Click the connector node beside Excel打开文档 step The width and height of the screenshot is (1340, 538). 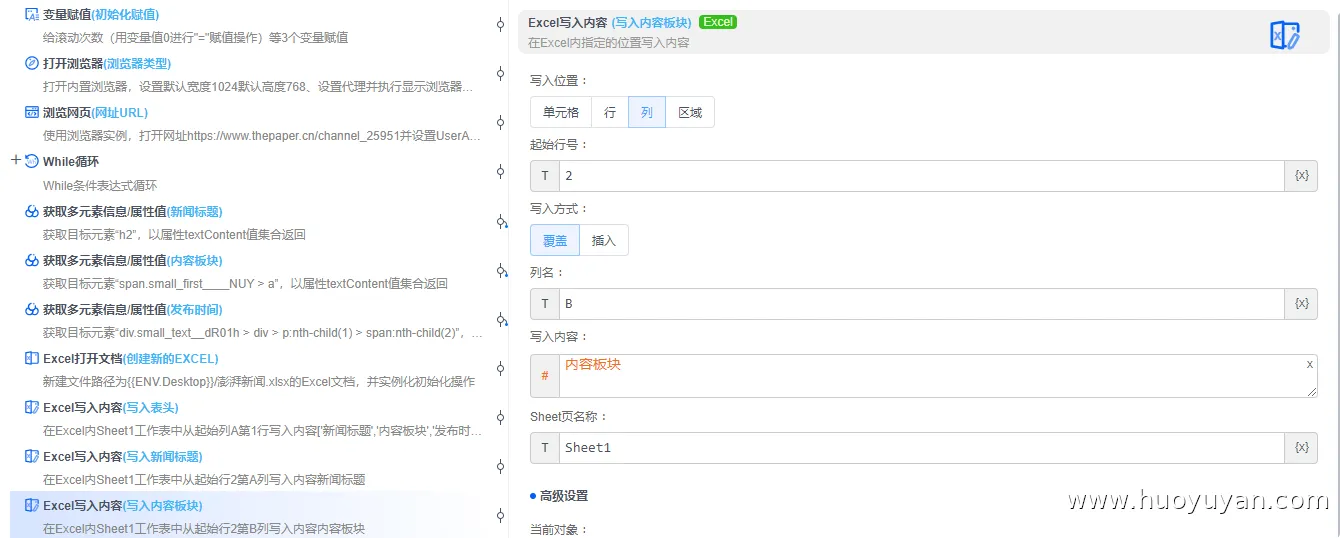pyautogui.click(x=500, y=368)
